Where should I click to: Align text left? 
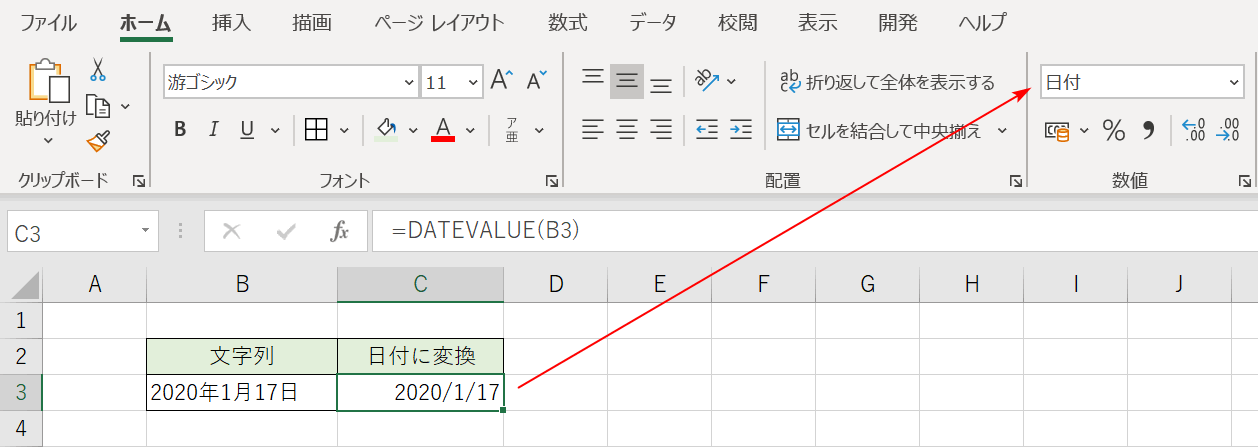594,129
